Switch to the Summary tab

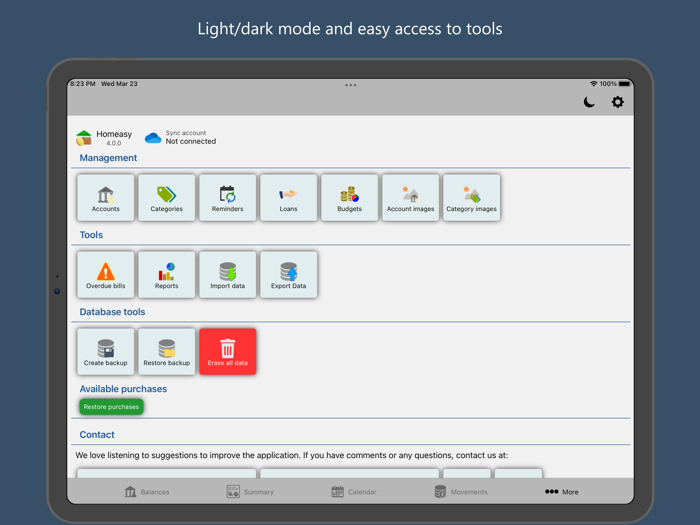(x=250, y=492)
